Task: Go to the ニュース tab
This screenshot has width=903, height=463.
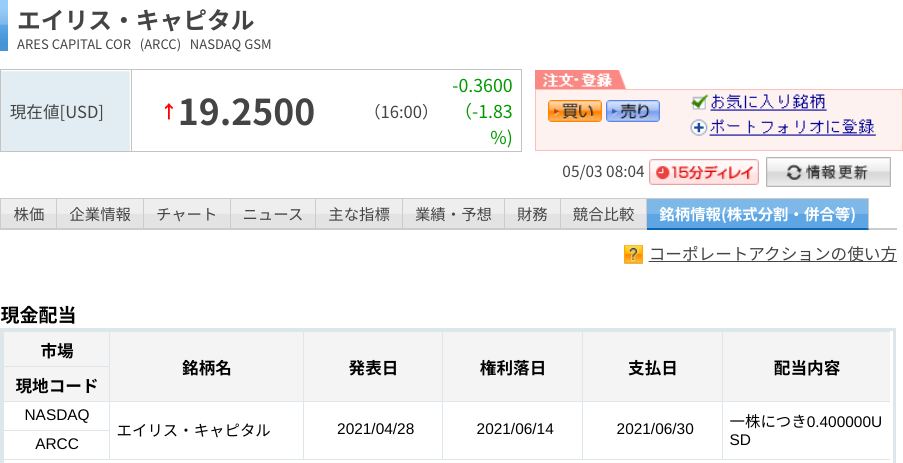Action: [273, 214]
